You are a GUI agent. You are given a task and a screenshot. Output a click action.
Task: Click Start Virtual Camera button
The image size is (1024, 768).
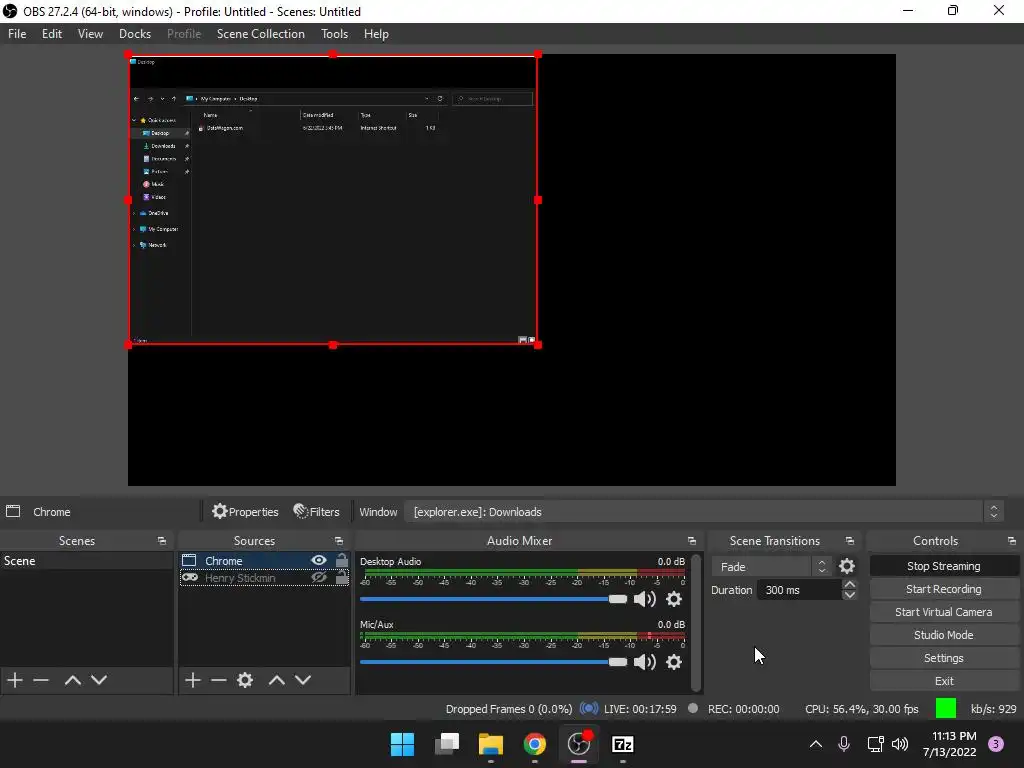pyautogui.click(x=944, y=612)
